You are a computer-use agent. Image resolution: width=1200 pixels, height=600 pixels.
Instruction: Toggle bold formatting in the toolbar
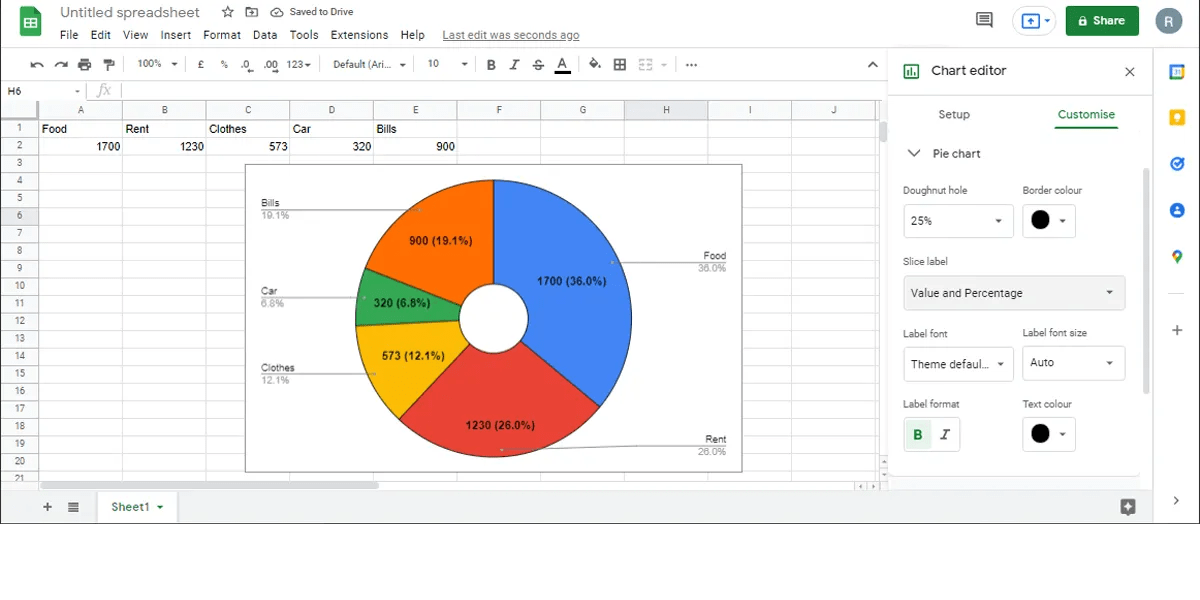coord(491,64)
